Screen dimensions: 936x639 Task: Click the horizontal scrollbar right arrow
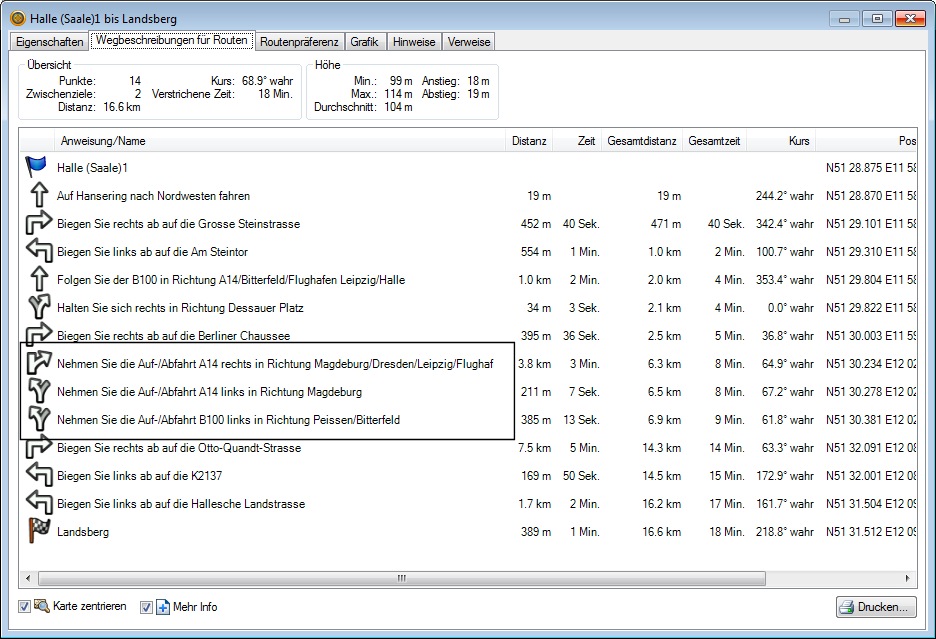click(907, 578)
